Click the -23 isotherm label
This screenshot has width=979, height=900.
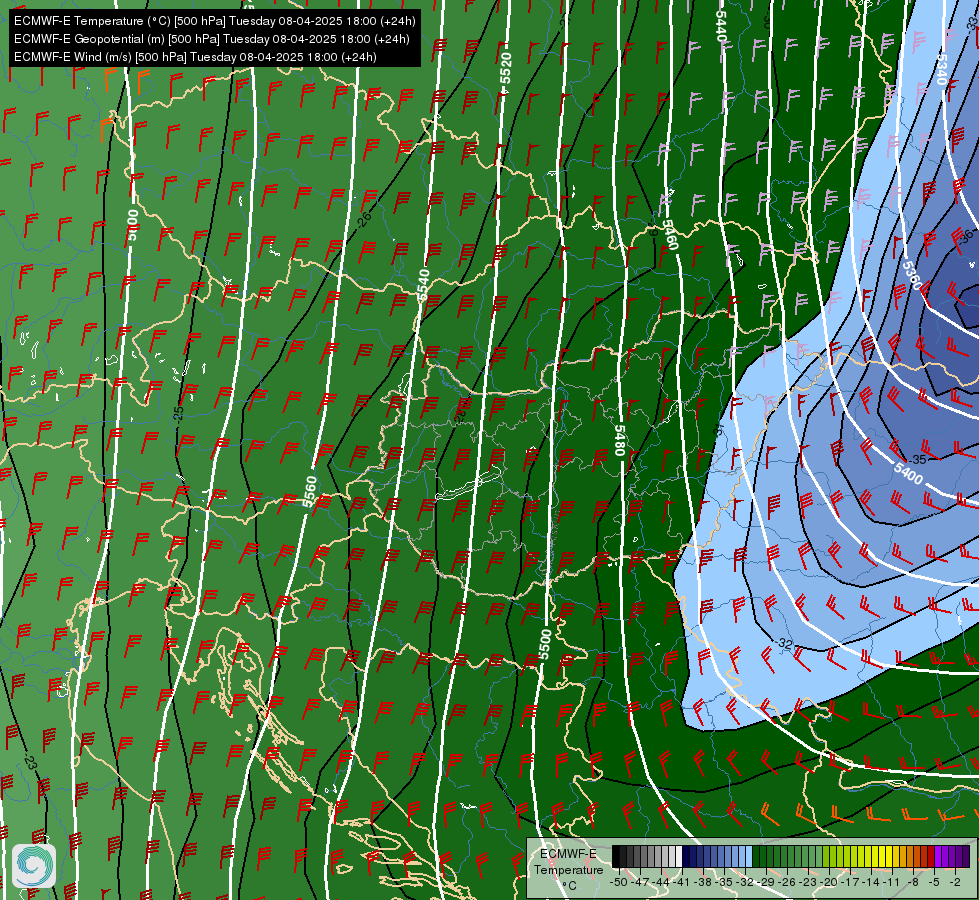(x=29, y=762)
